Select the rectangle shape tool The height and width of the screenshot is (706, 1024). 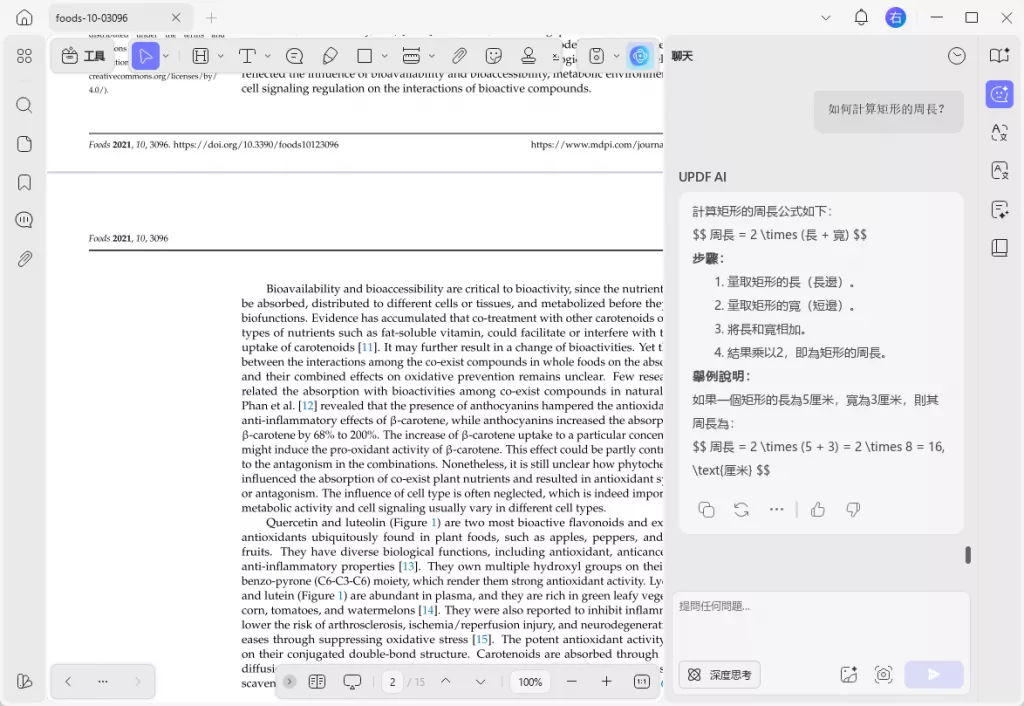pyautogui.click(x=365, y=56)
